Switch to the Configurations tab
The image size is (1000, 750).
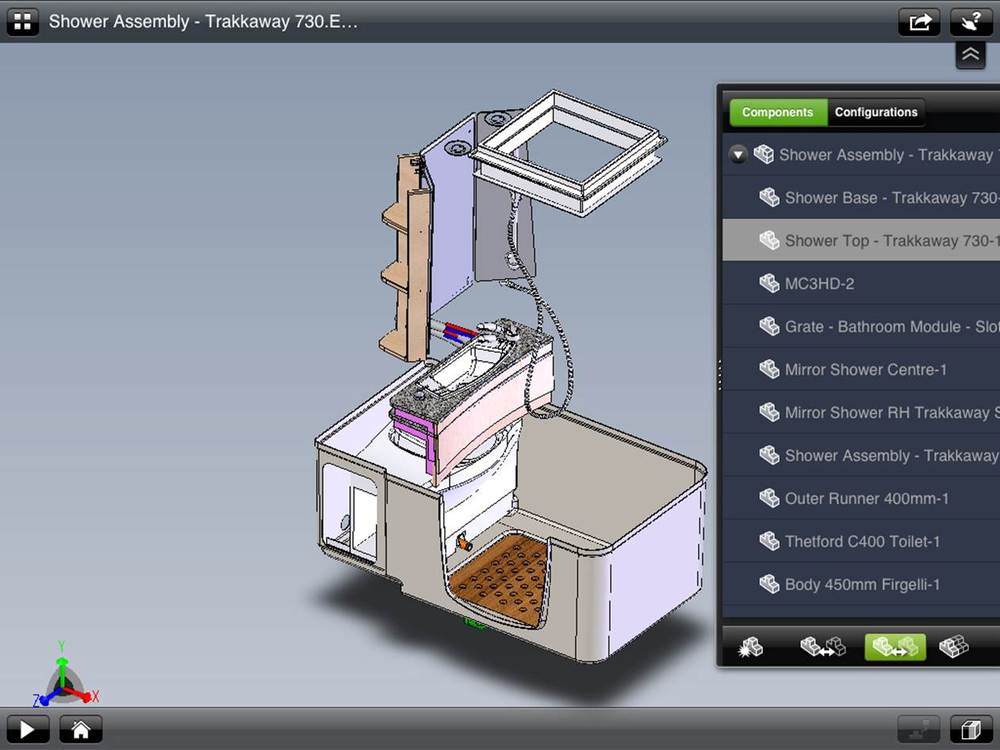point(876,112)
